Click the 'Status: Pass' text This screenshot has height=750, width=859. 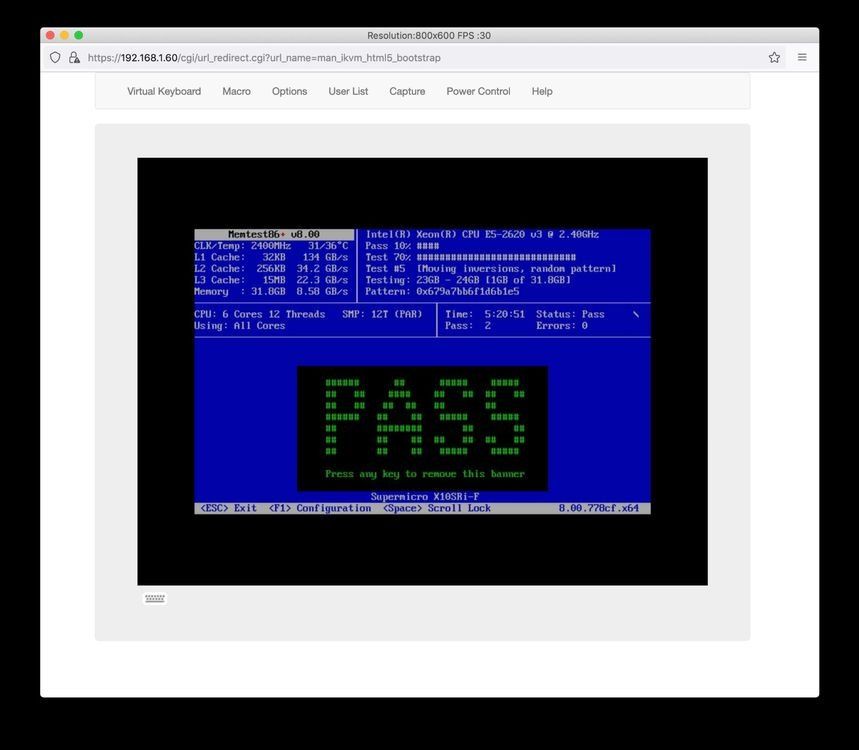(x=570, y=314)
